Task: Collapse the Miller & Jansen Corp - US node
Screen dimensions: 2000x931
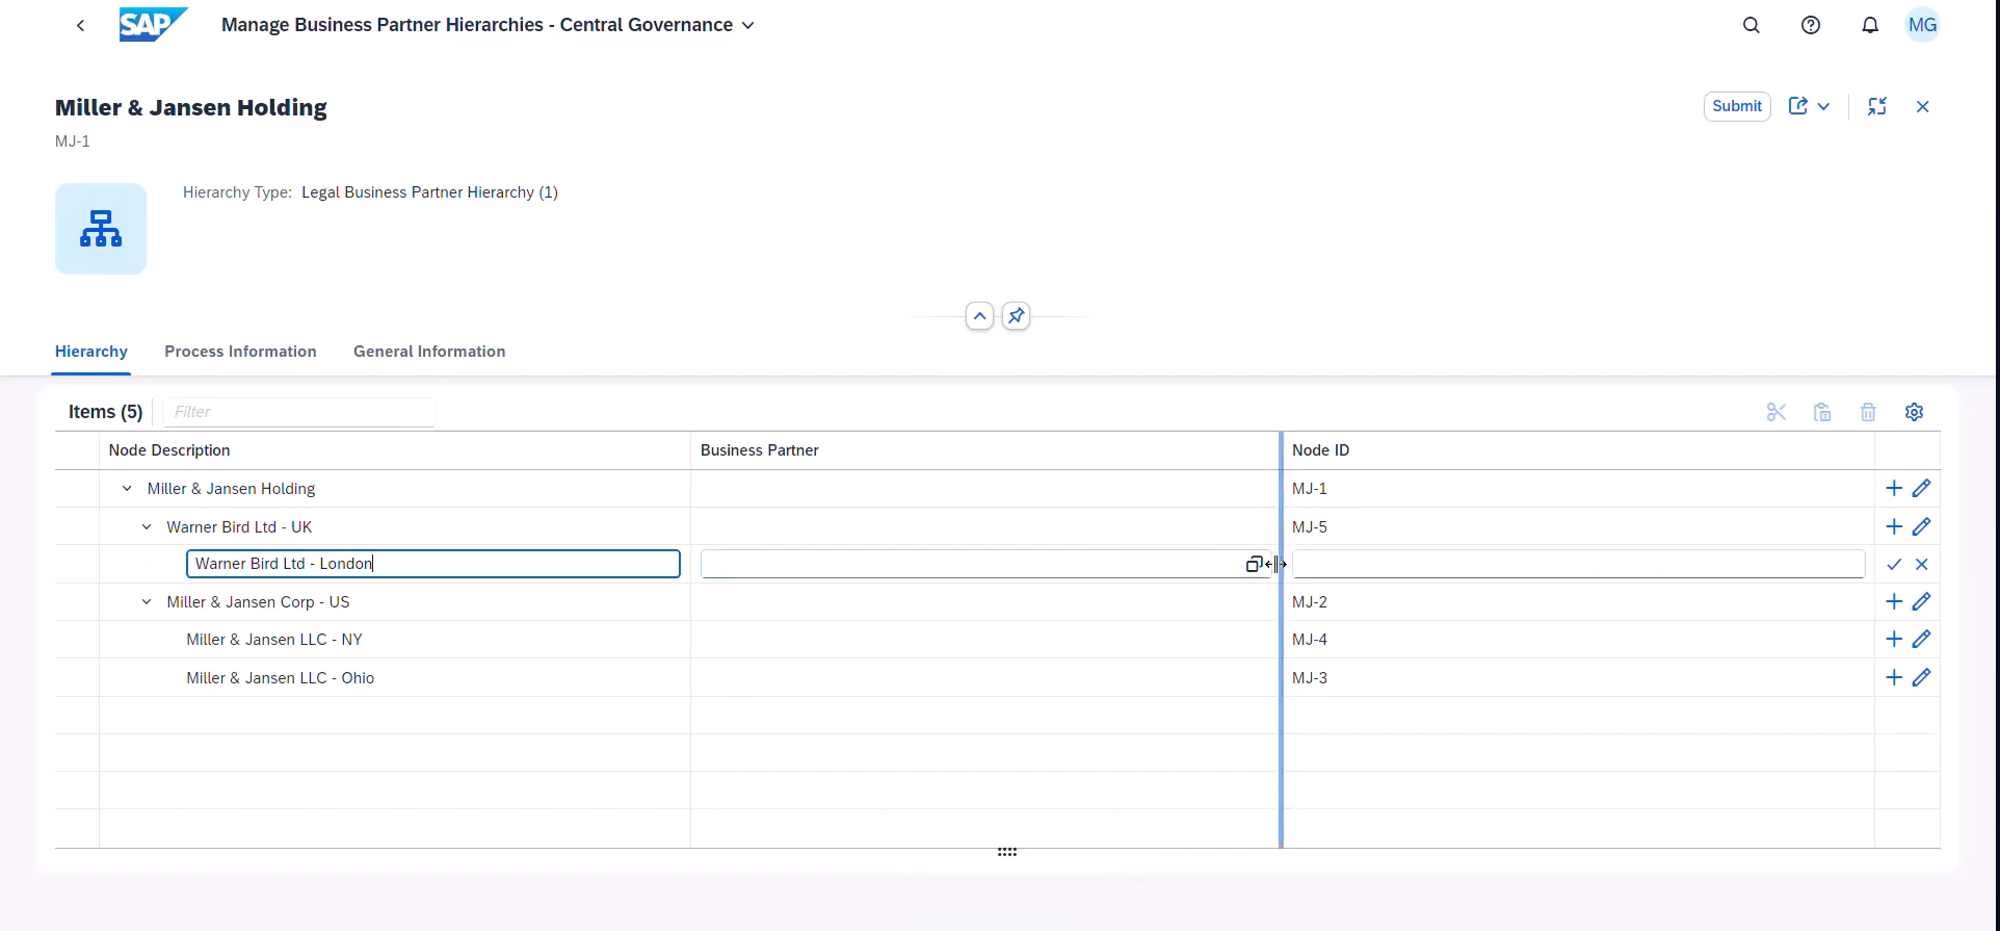Action: 147,602
